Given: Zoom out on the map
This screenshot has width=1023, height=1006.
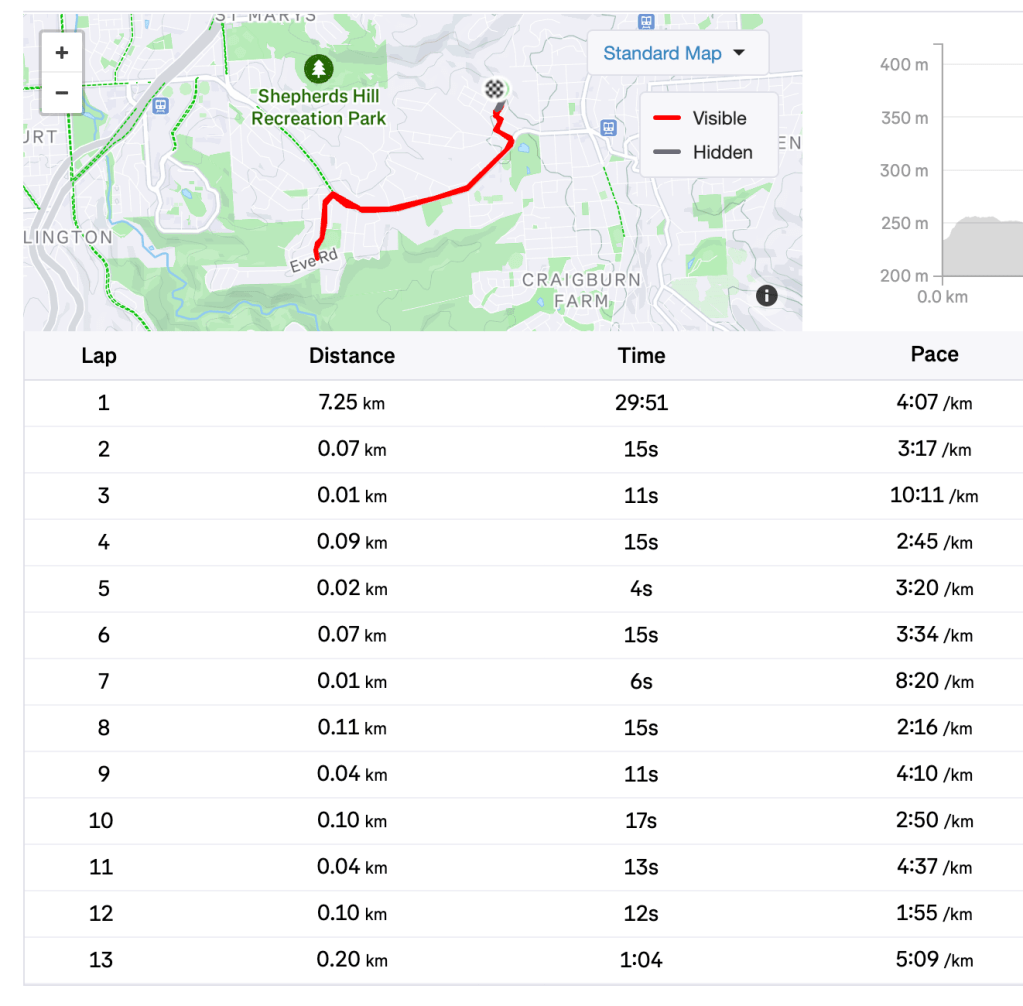Looking at the screenshot, I should [x=62, y=93].
